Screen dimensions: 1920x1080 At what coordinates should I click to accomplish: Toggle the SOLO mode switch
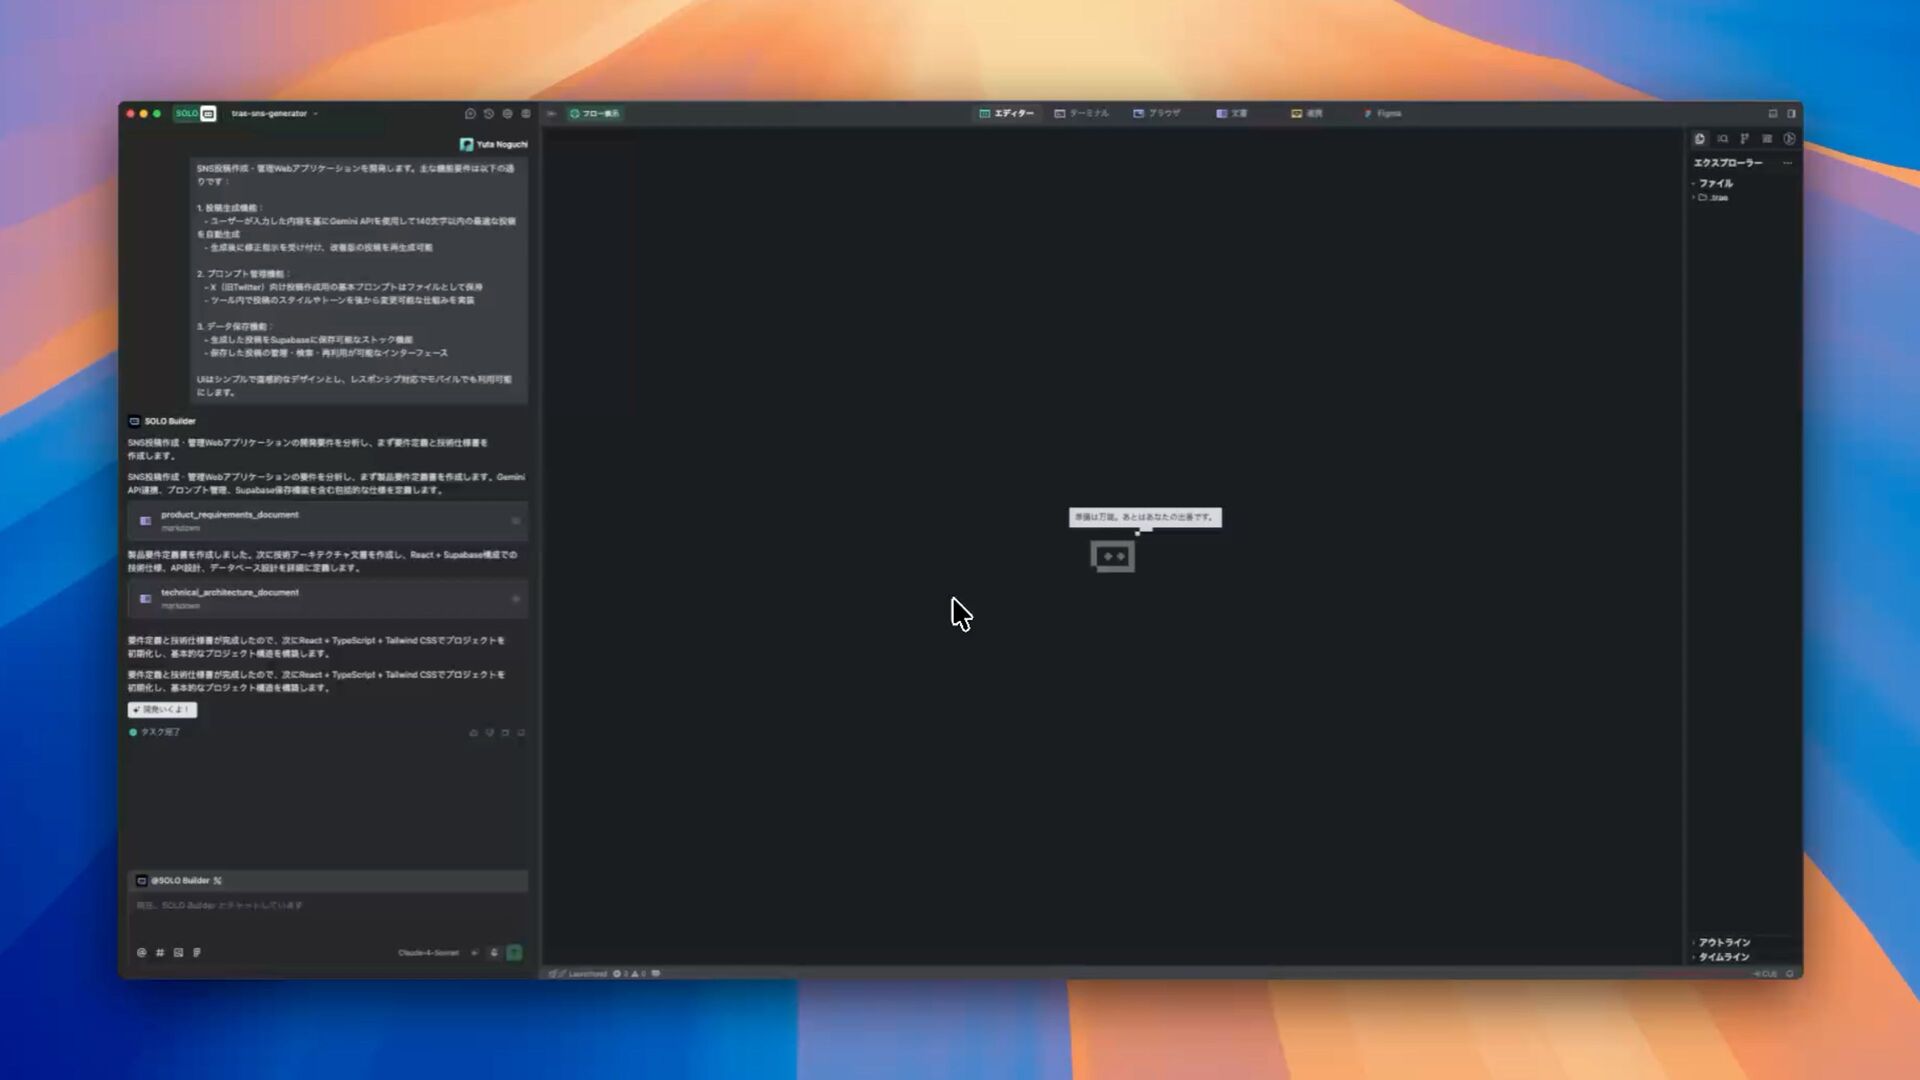point(195,114)
